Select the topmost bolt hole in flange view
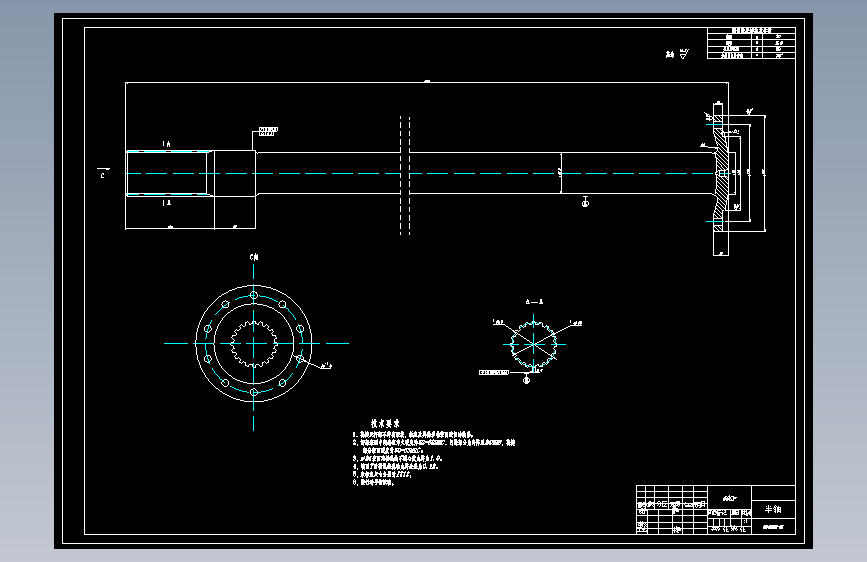Image resolution: width=867 pixels, height=562 pixels. point(254,295)
